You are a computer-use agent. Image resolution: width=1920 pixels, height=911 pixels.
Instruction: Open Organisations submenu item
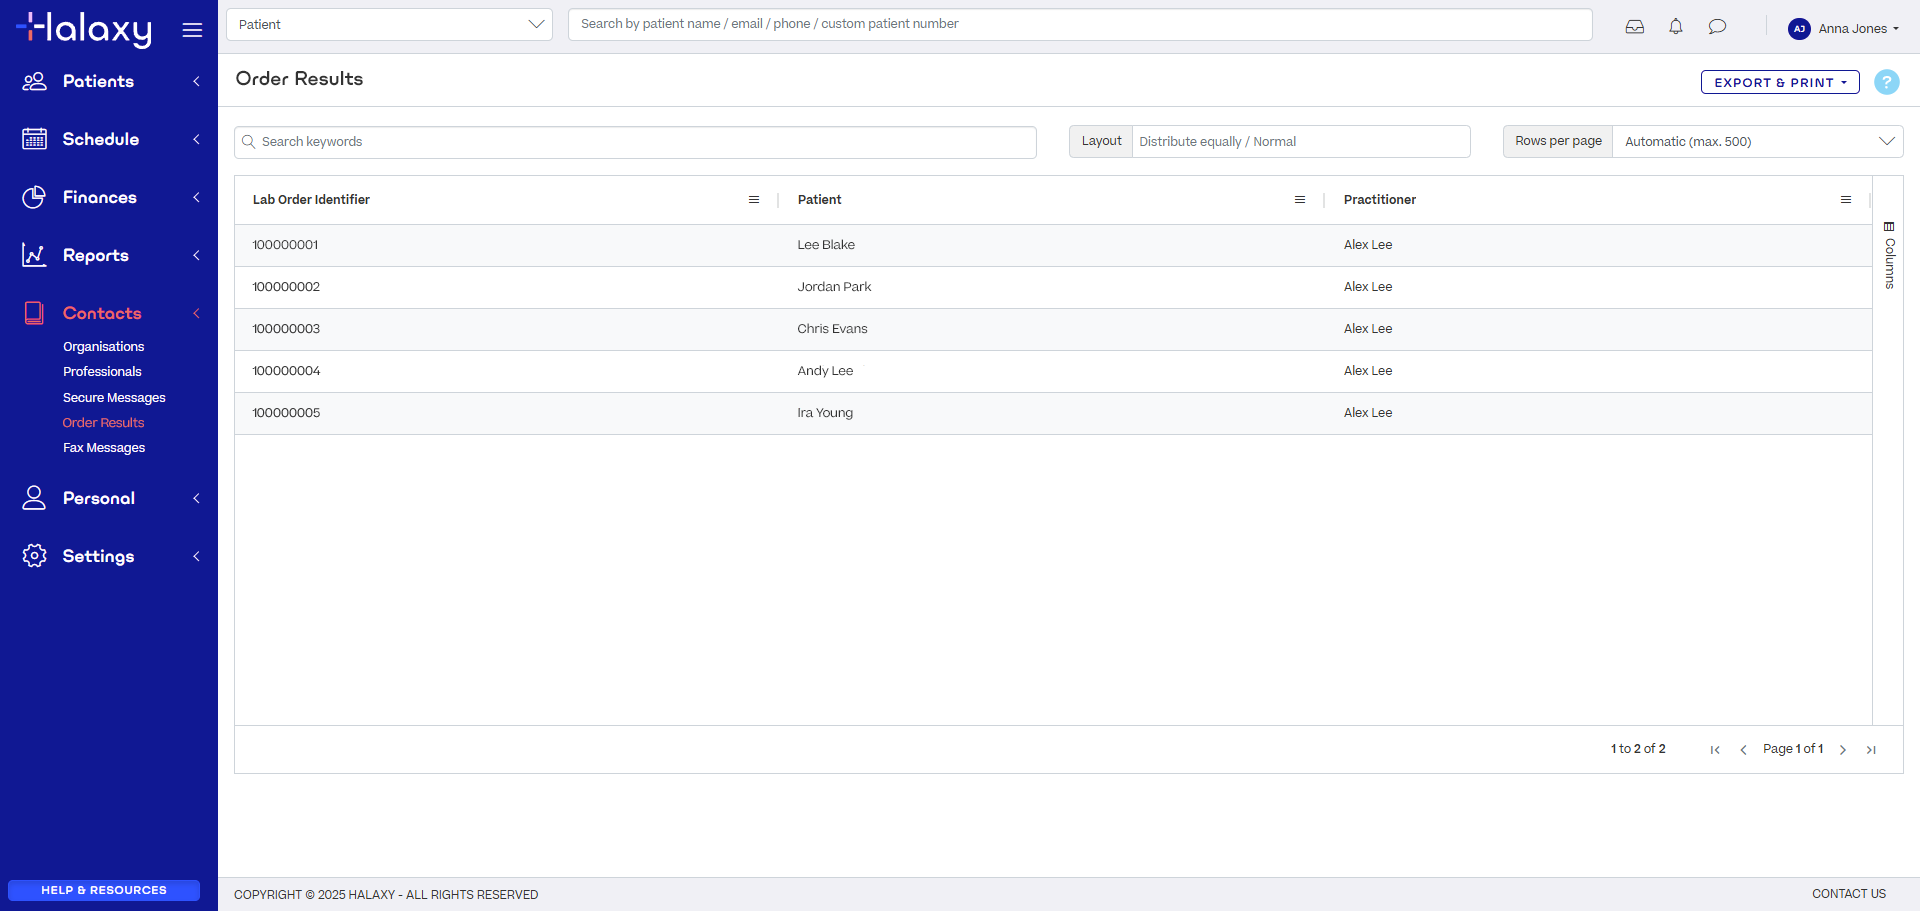pyautogui.click(x=103, y=347)
